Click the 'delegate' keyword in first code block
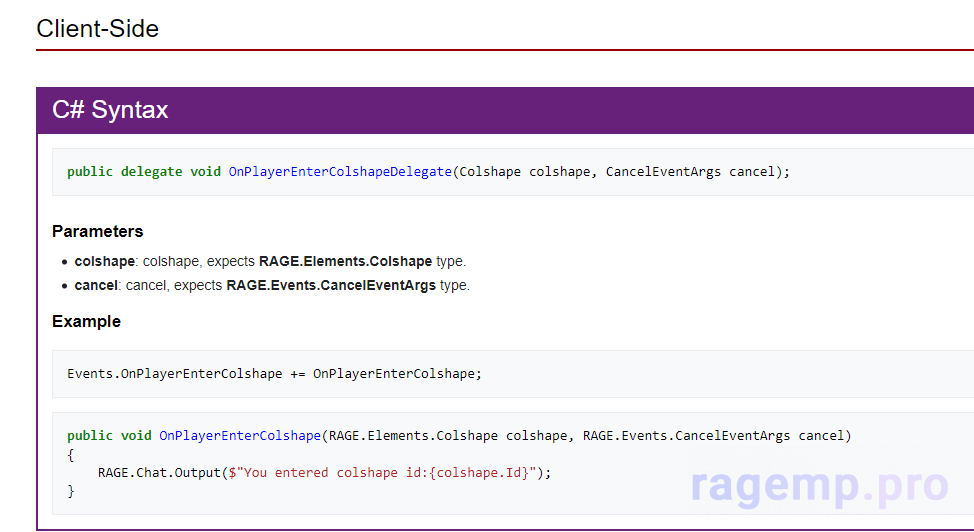This screenshot has height=532, width=974. [151, 172]
